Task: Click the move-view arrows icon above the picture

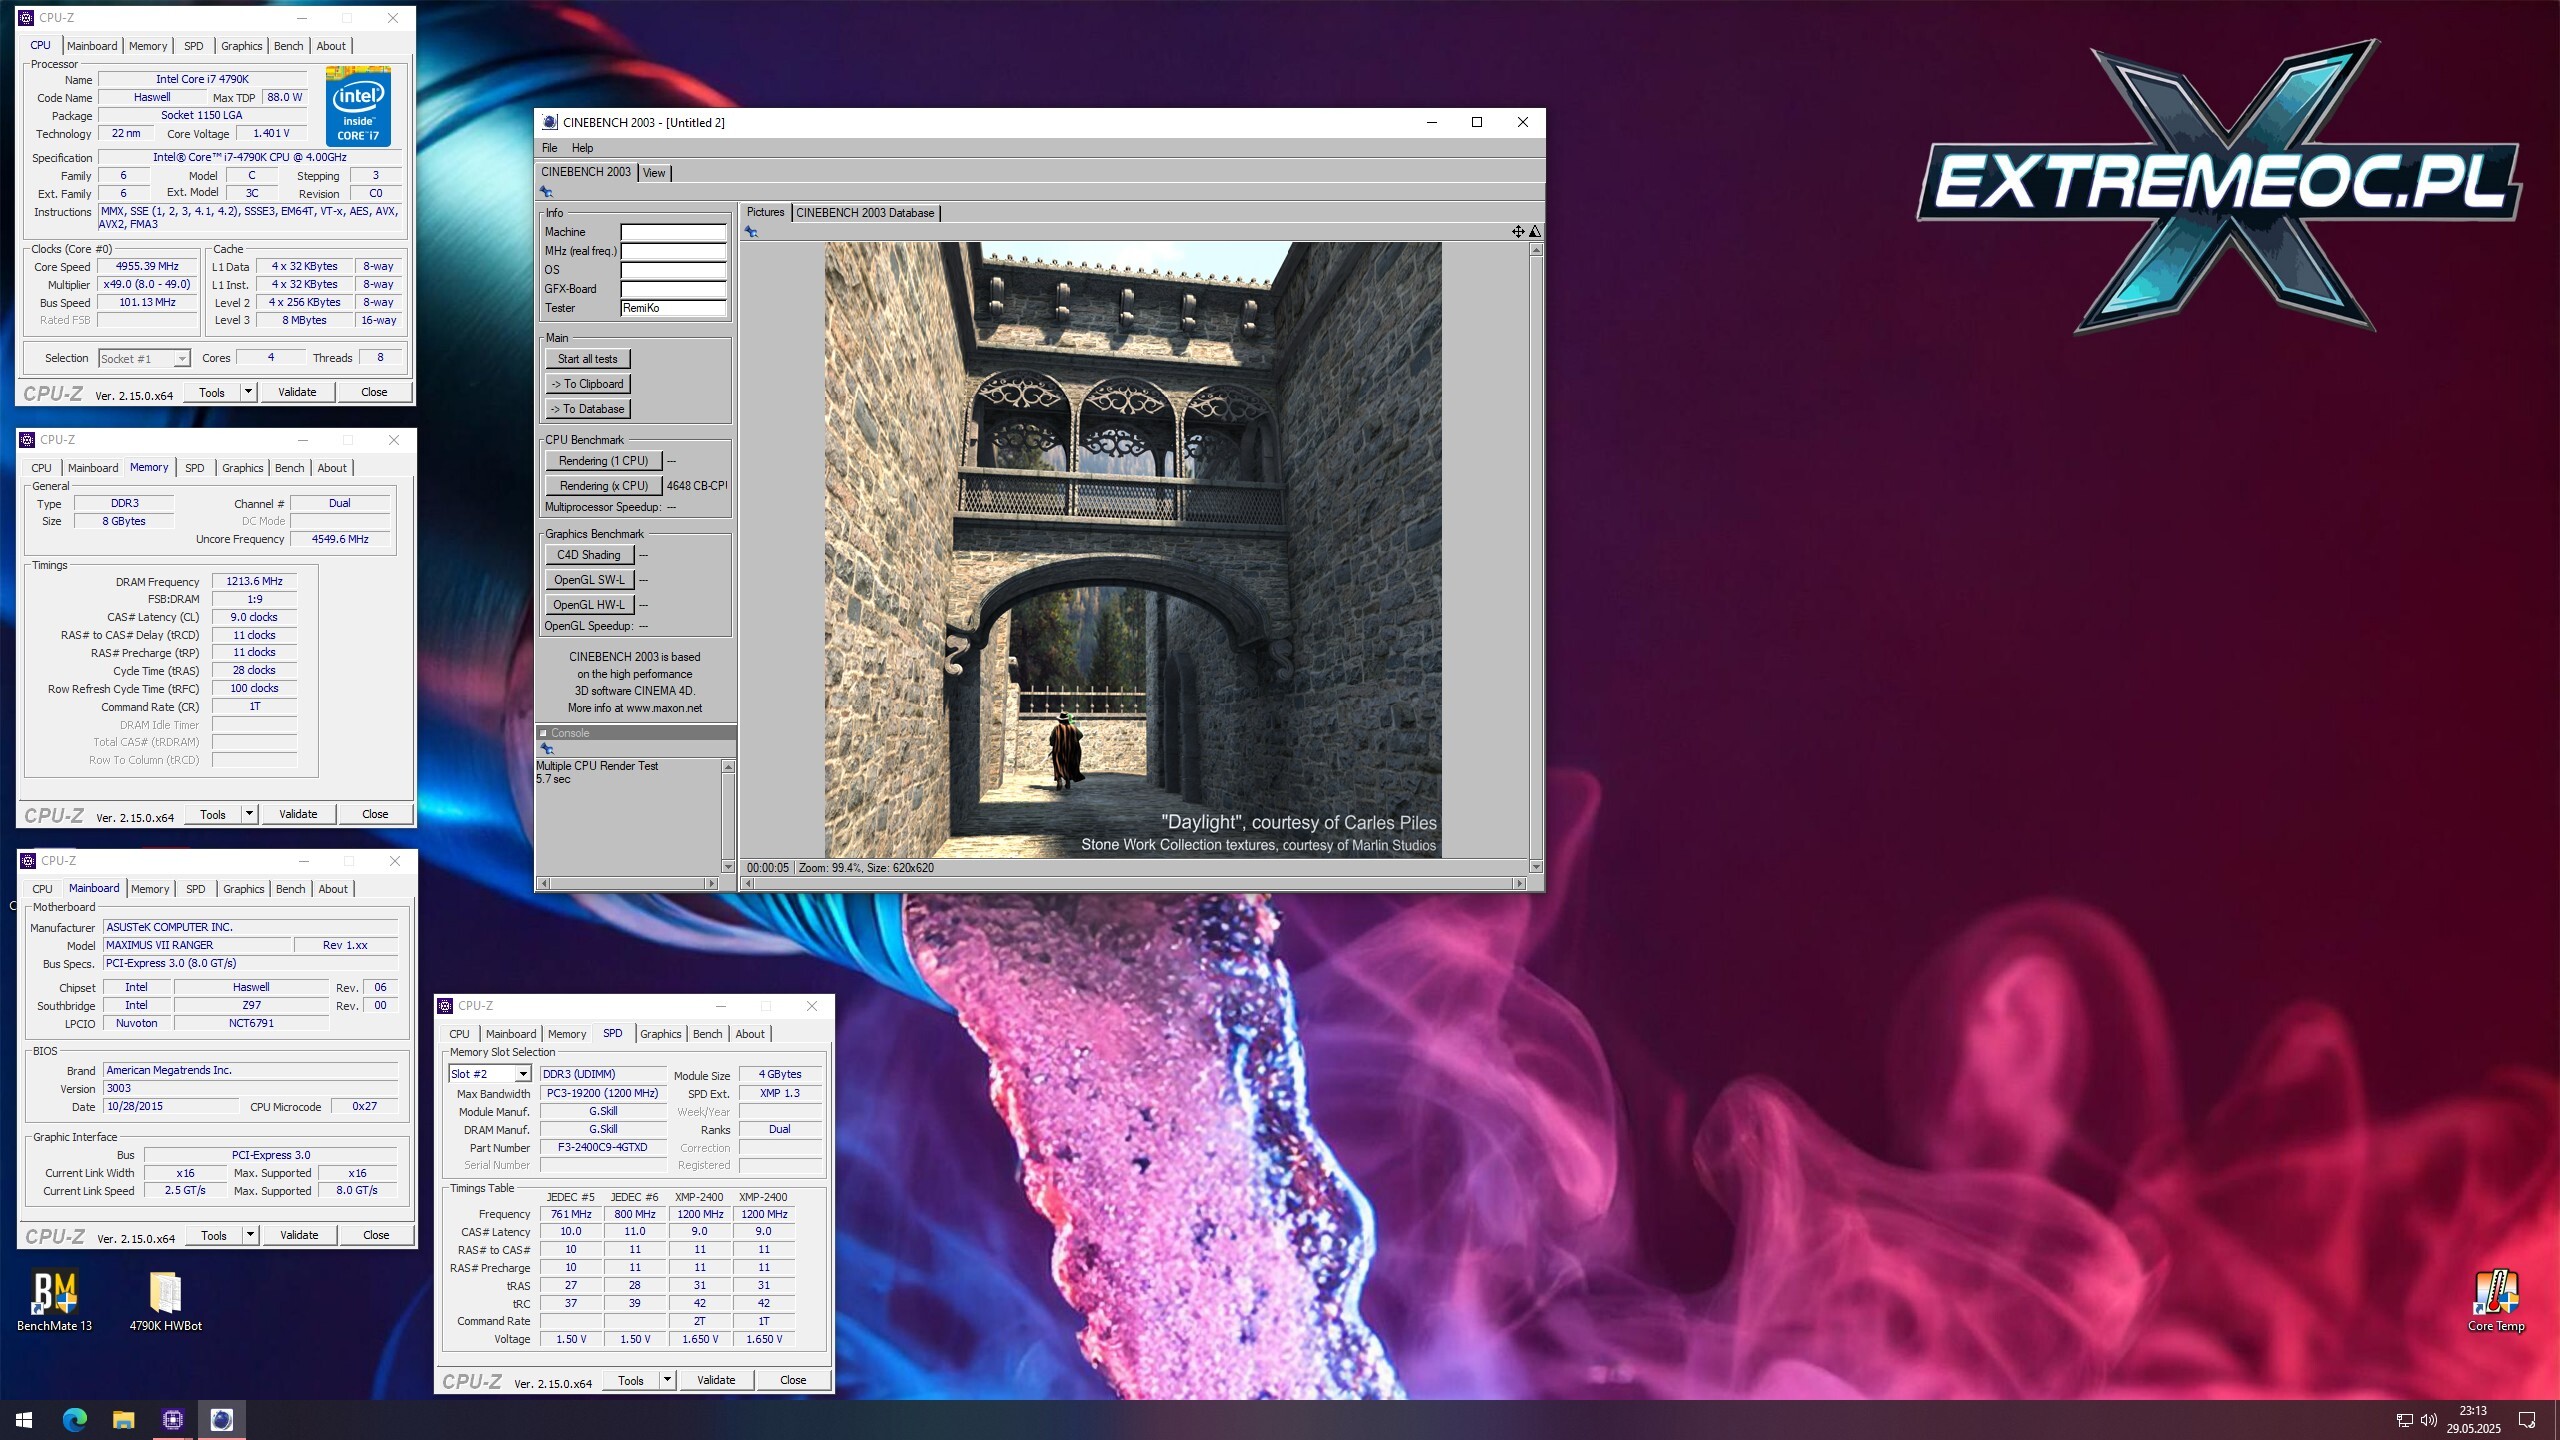Action: click(1517, 232)
